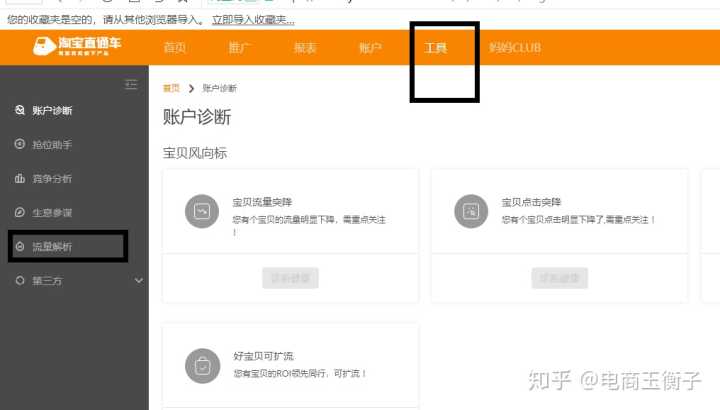Click the 宝贝点击突降 card title

[531, 202]
